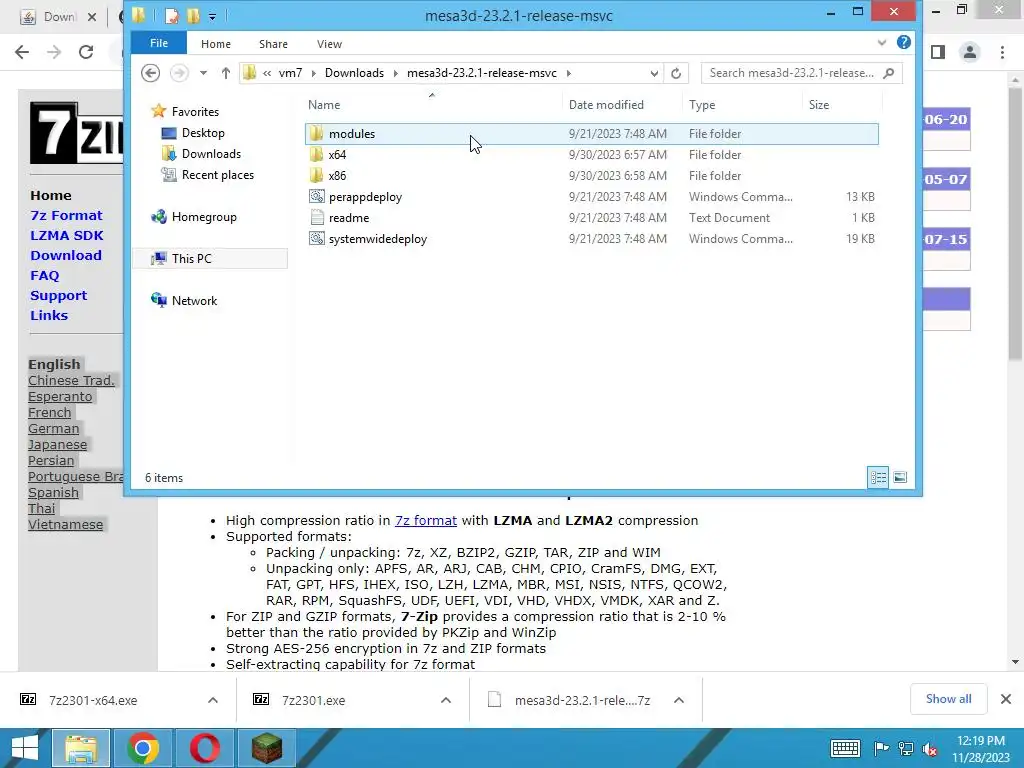Click Show all downloads button
1024x768 pixels.
click(948, 699)
